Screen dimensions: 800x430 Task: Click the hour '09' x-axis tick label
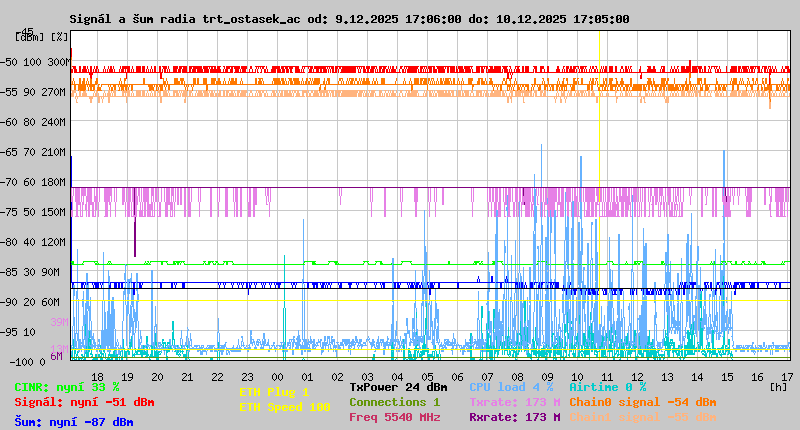tap(547, 377)
